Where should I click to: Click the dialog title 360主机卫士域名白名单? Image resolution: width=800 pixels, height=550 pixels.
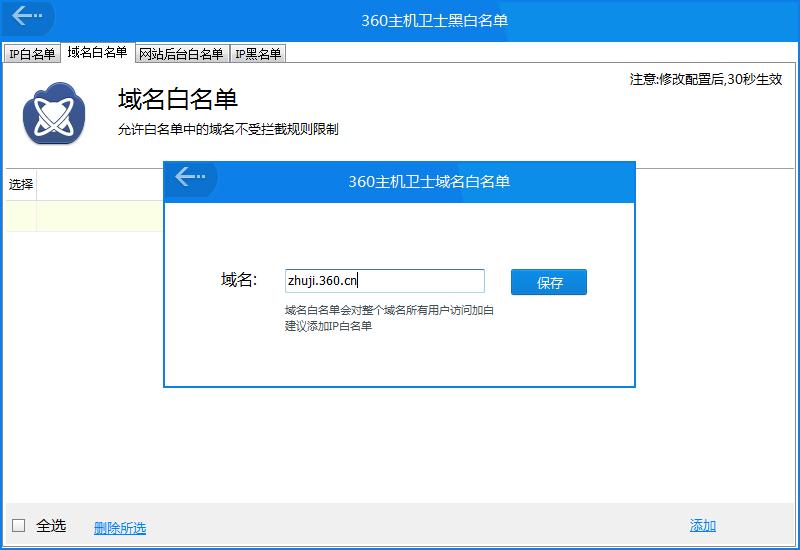tap(429, 182)
